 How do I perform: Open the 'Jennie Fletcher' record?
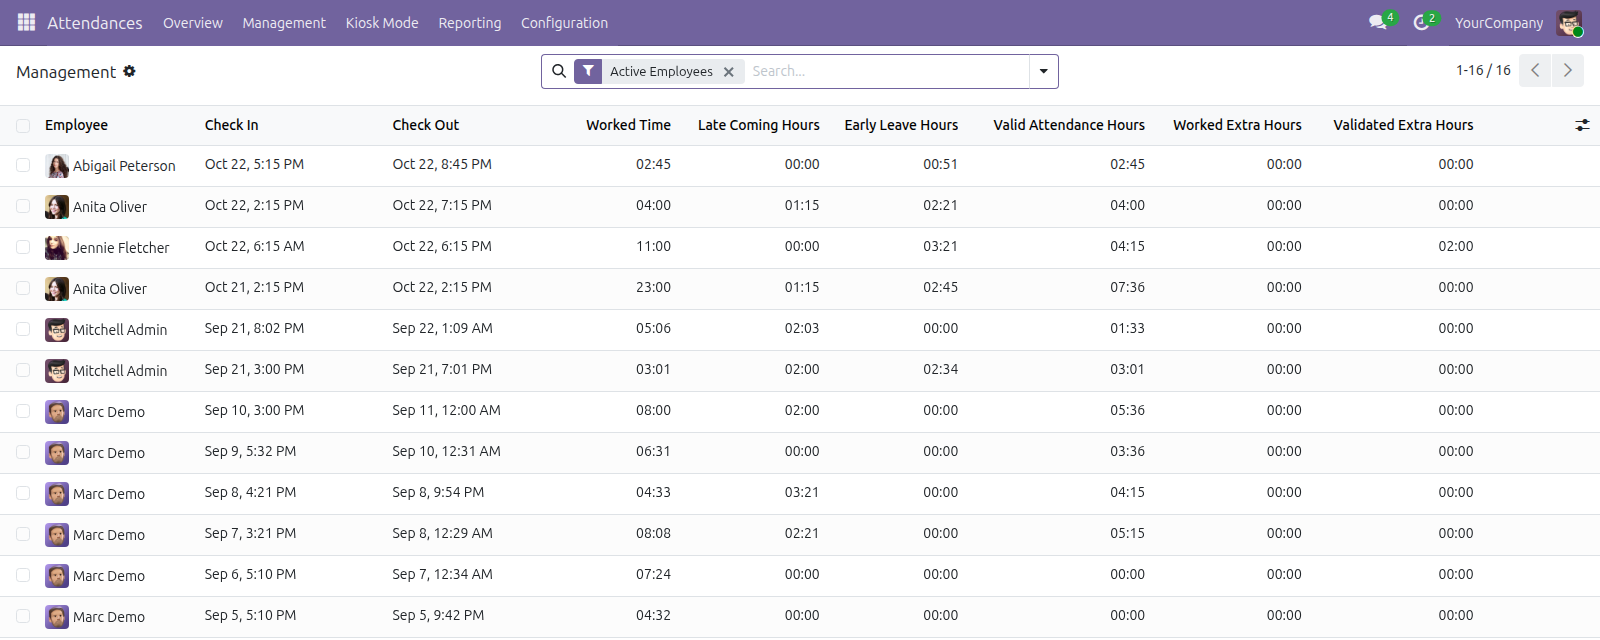121,248
